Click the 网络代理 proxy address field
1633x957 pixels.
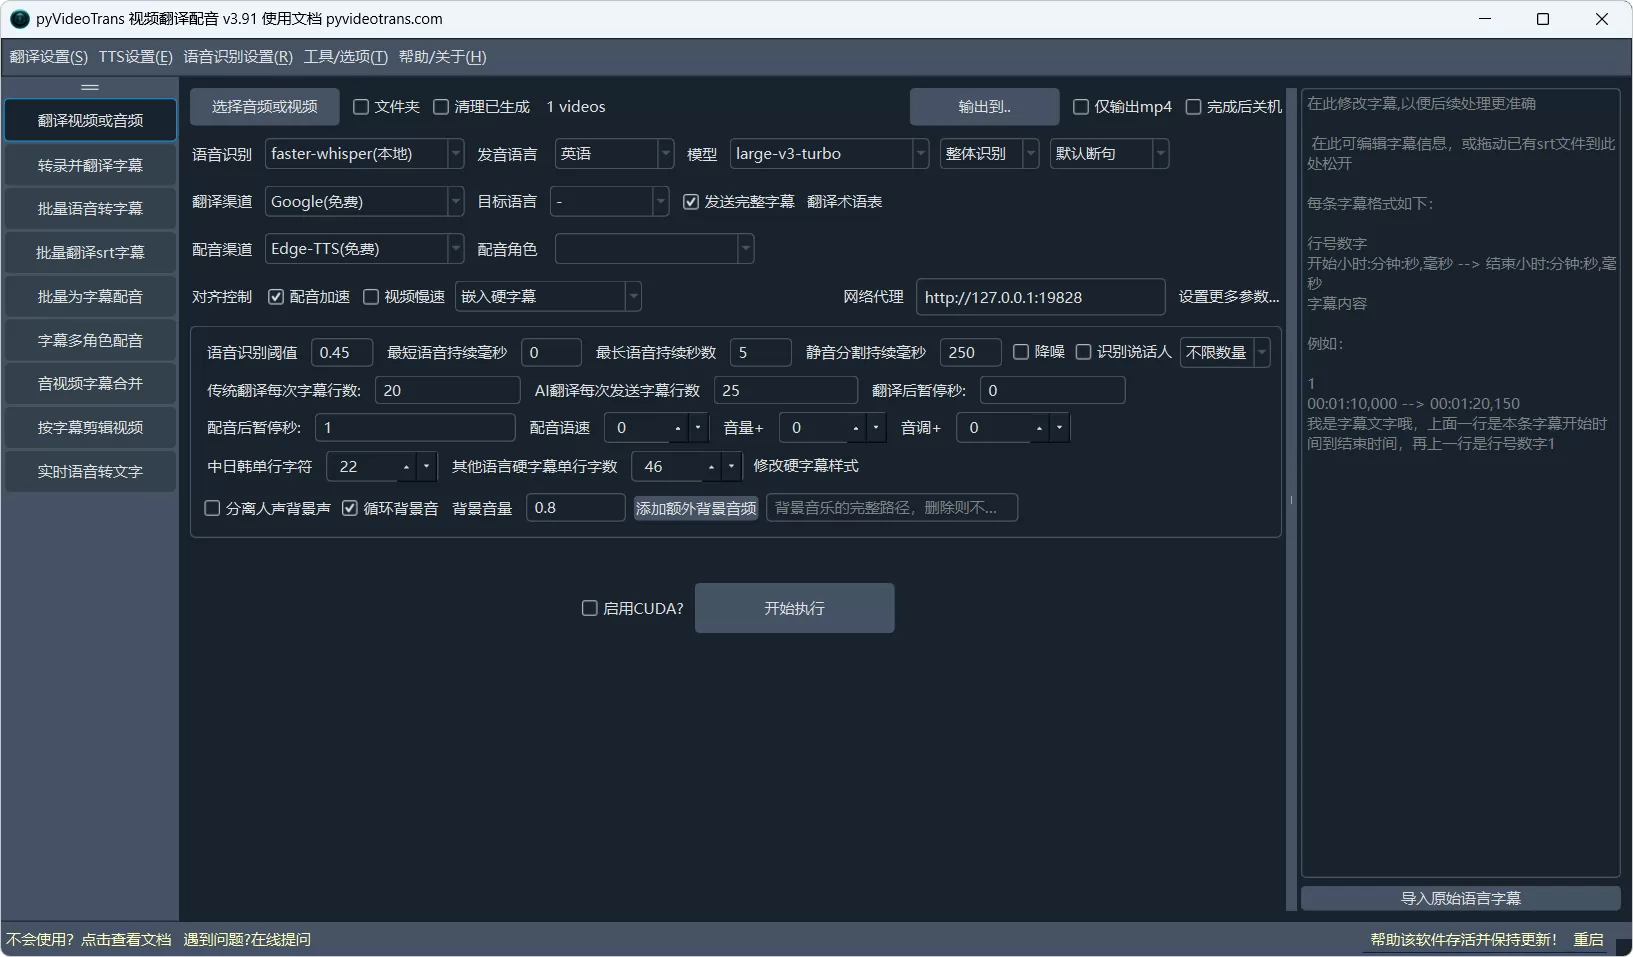click(x=1040, y=296)
